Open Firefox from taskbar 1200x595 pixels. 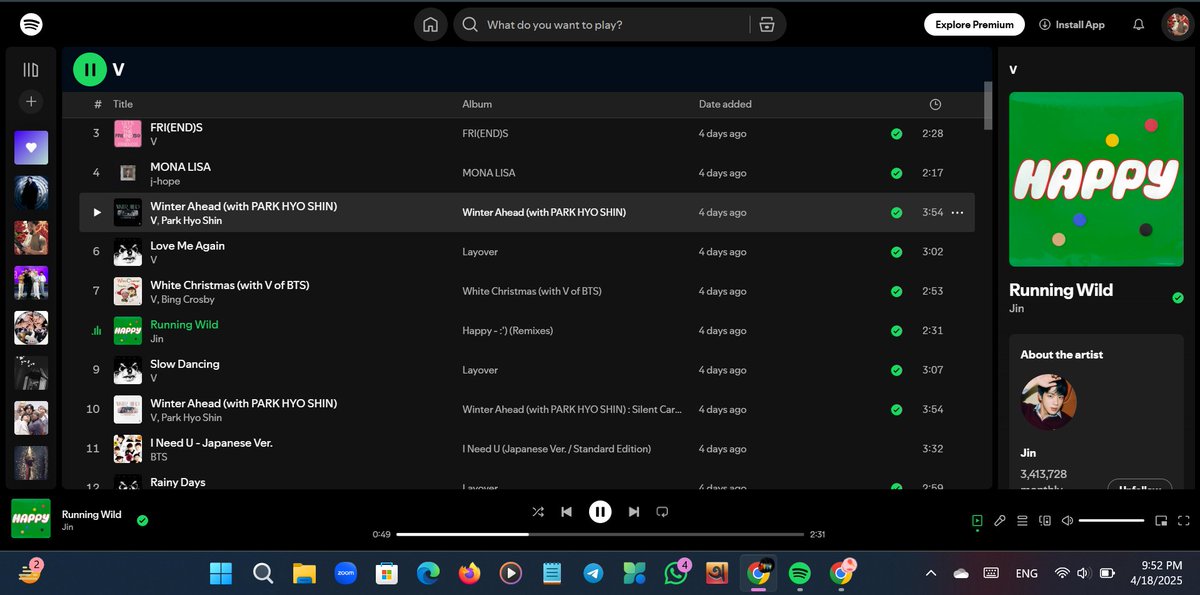469,573
